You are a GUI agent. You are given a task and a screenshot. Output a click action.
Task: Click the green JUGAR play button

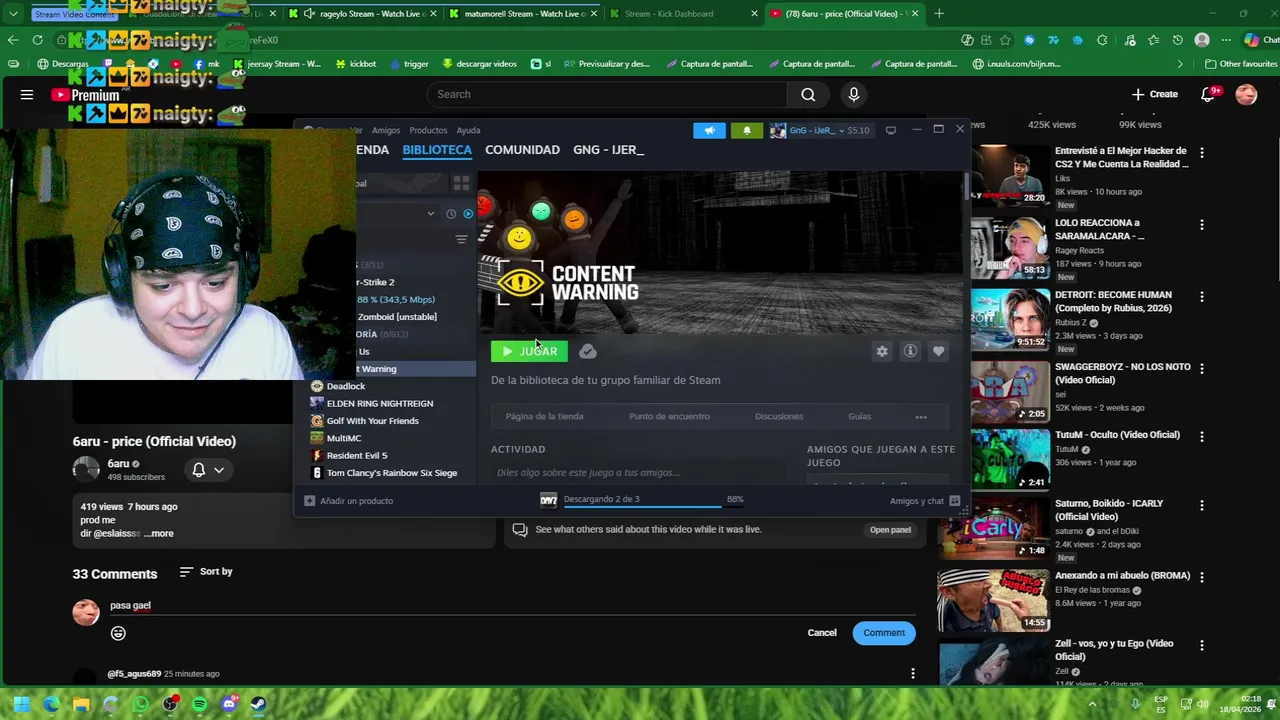tap(529, 351)
